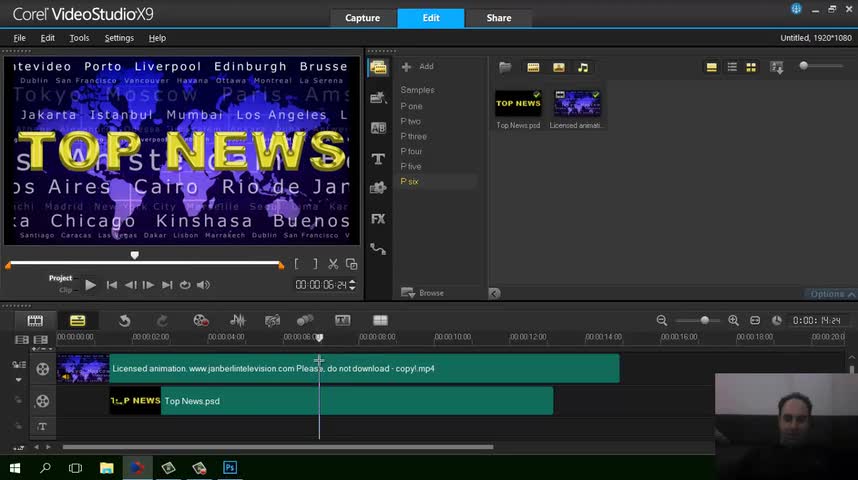Viewport: 858px width, 480px height.
Task: Open the Title library in the sidebar
Action: coord(378,158)
